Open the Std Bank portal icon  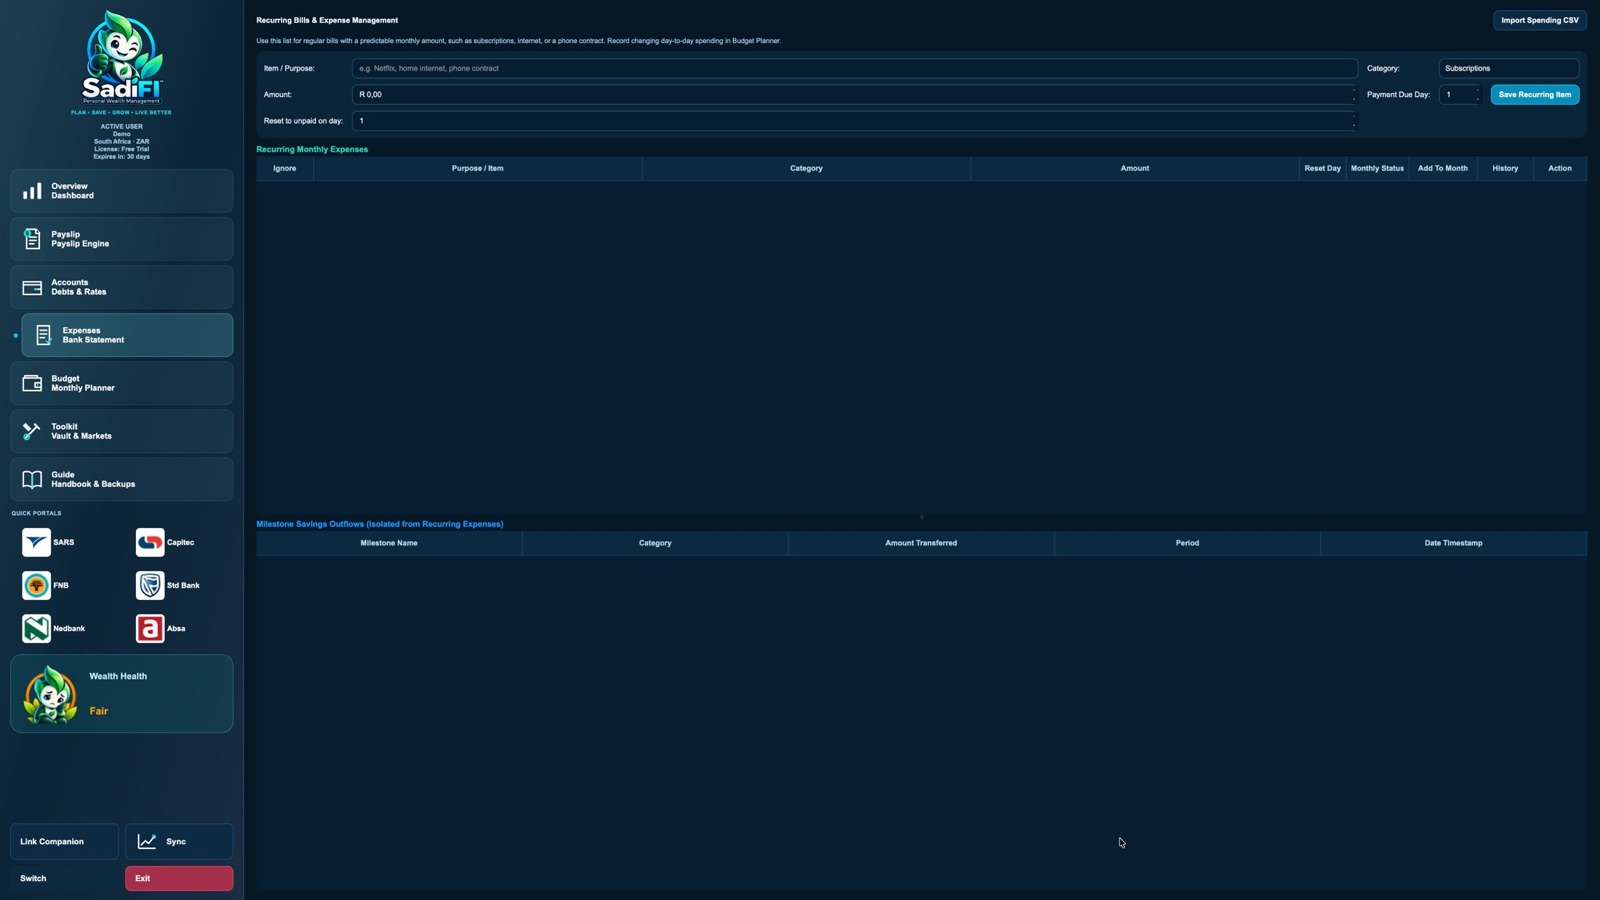click(150, 585)
